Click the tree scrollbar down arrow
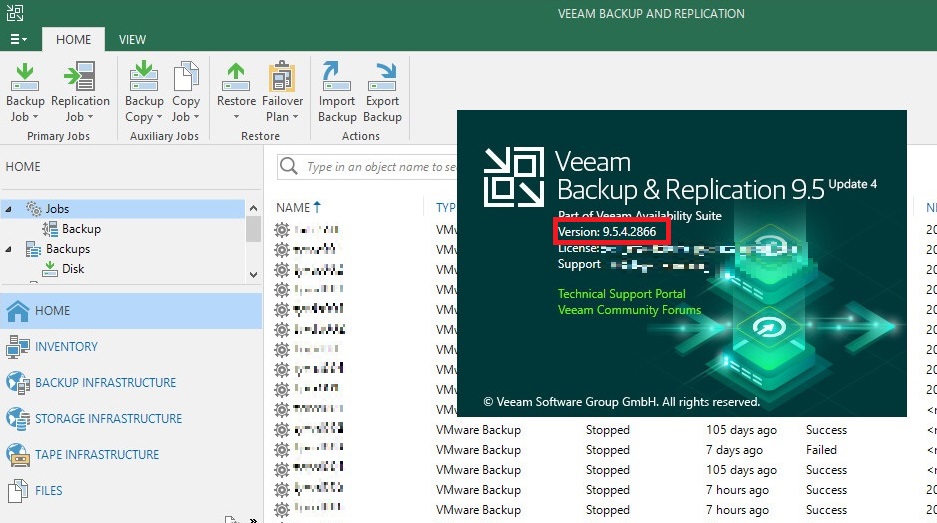937x523 pixels. (x=253, y=275)
